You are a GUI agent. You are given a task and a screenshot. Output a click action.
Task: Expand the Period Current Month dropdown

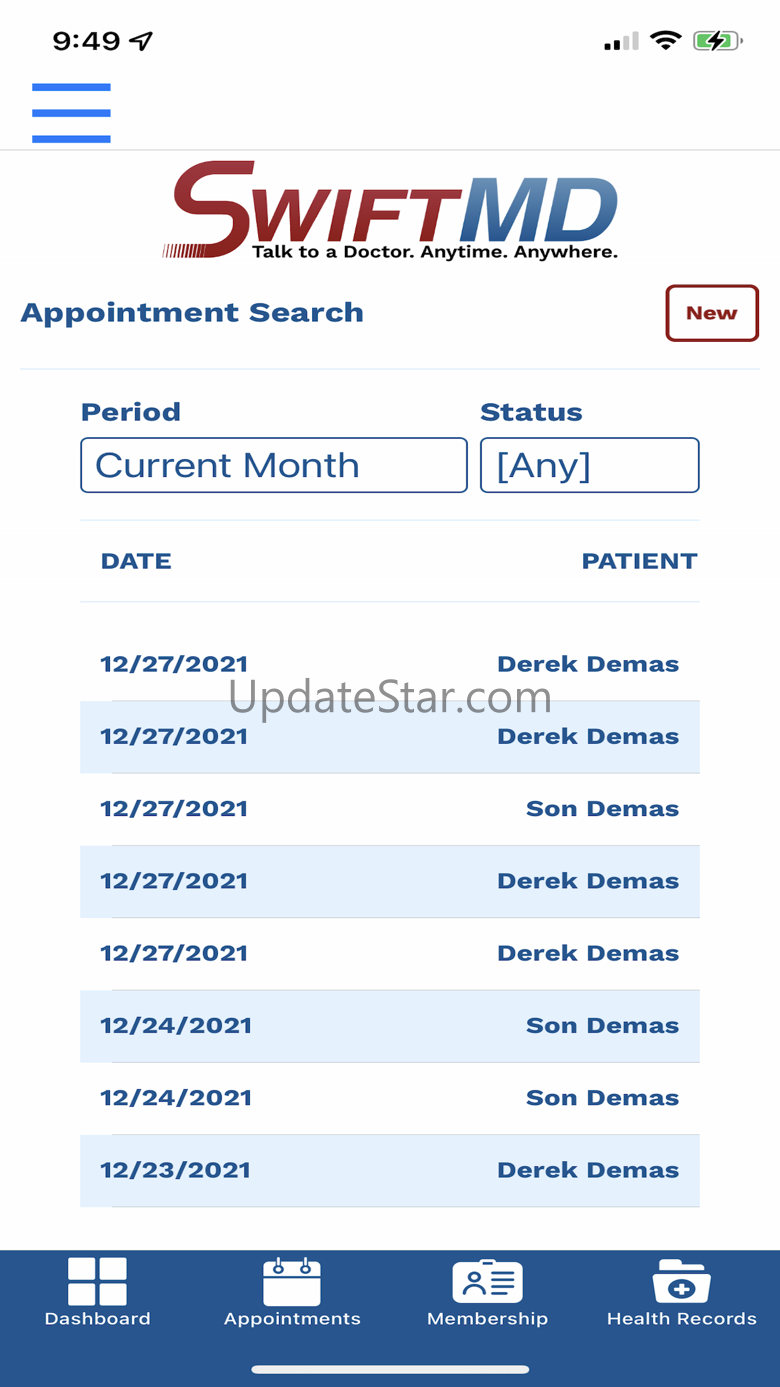click(274, 465)
